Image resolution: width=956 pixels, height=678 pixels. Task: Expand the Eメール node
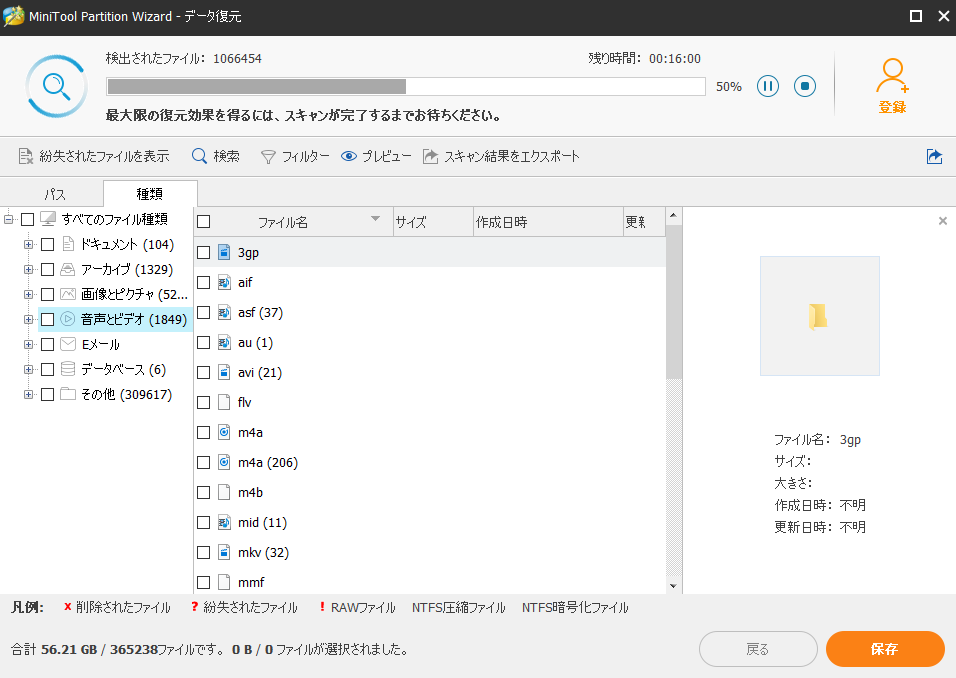(28, 344)
